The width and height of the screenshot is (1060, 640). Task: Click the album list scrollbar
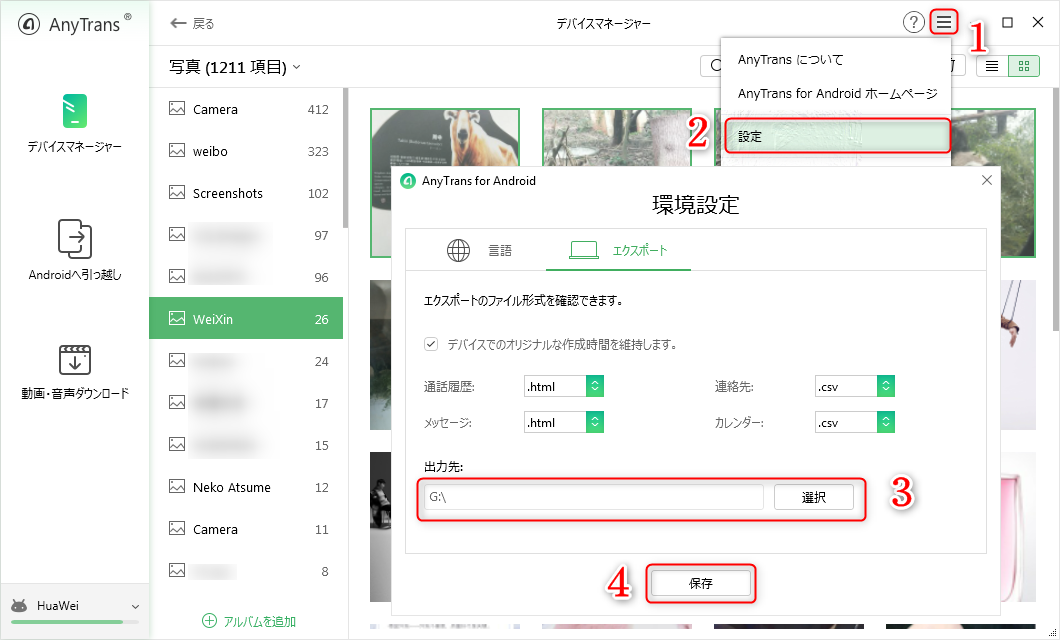coord(345,159)
